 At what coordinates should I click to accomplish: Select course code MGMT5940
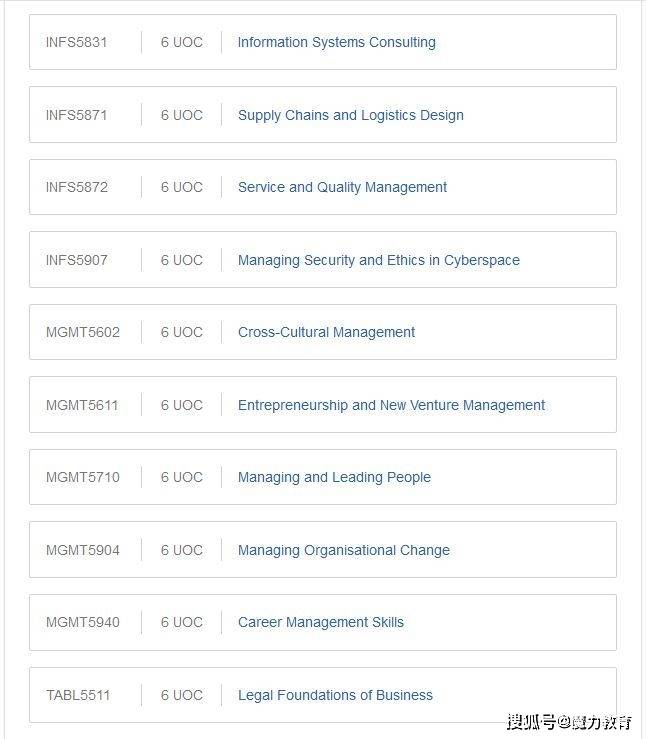pos(82,622)
